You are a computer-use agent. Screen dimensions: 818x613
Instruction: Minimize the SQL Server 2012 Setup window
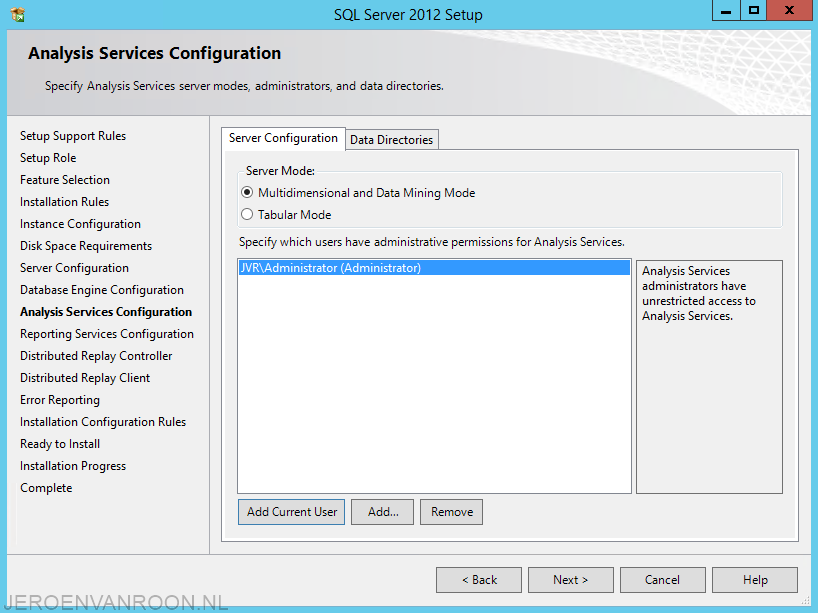(726, 11)
